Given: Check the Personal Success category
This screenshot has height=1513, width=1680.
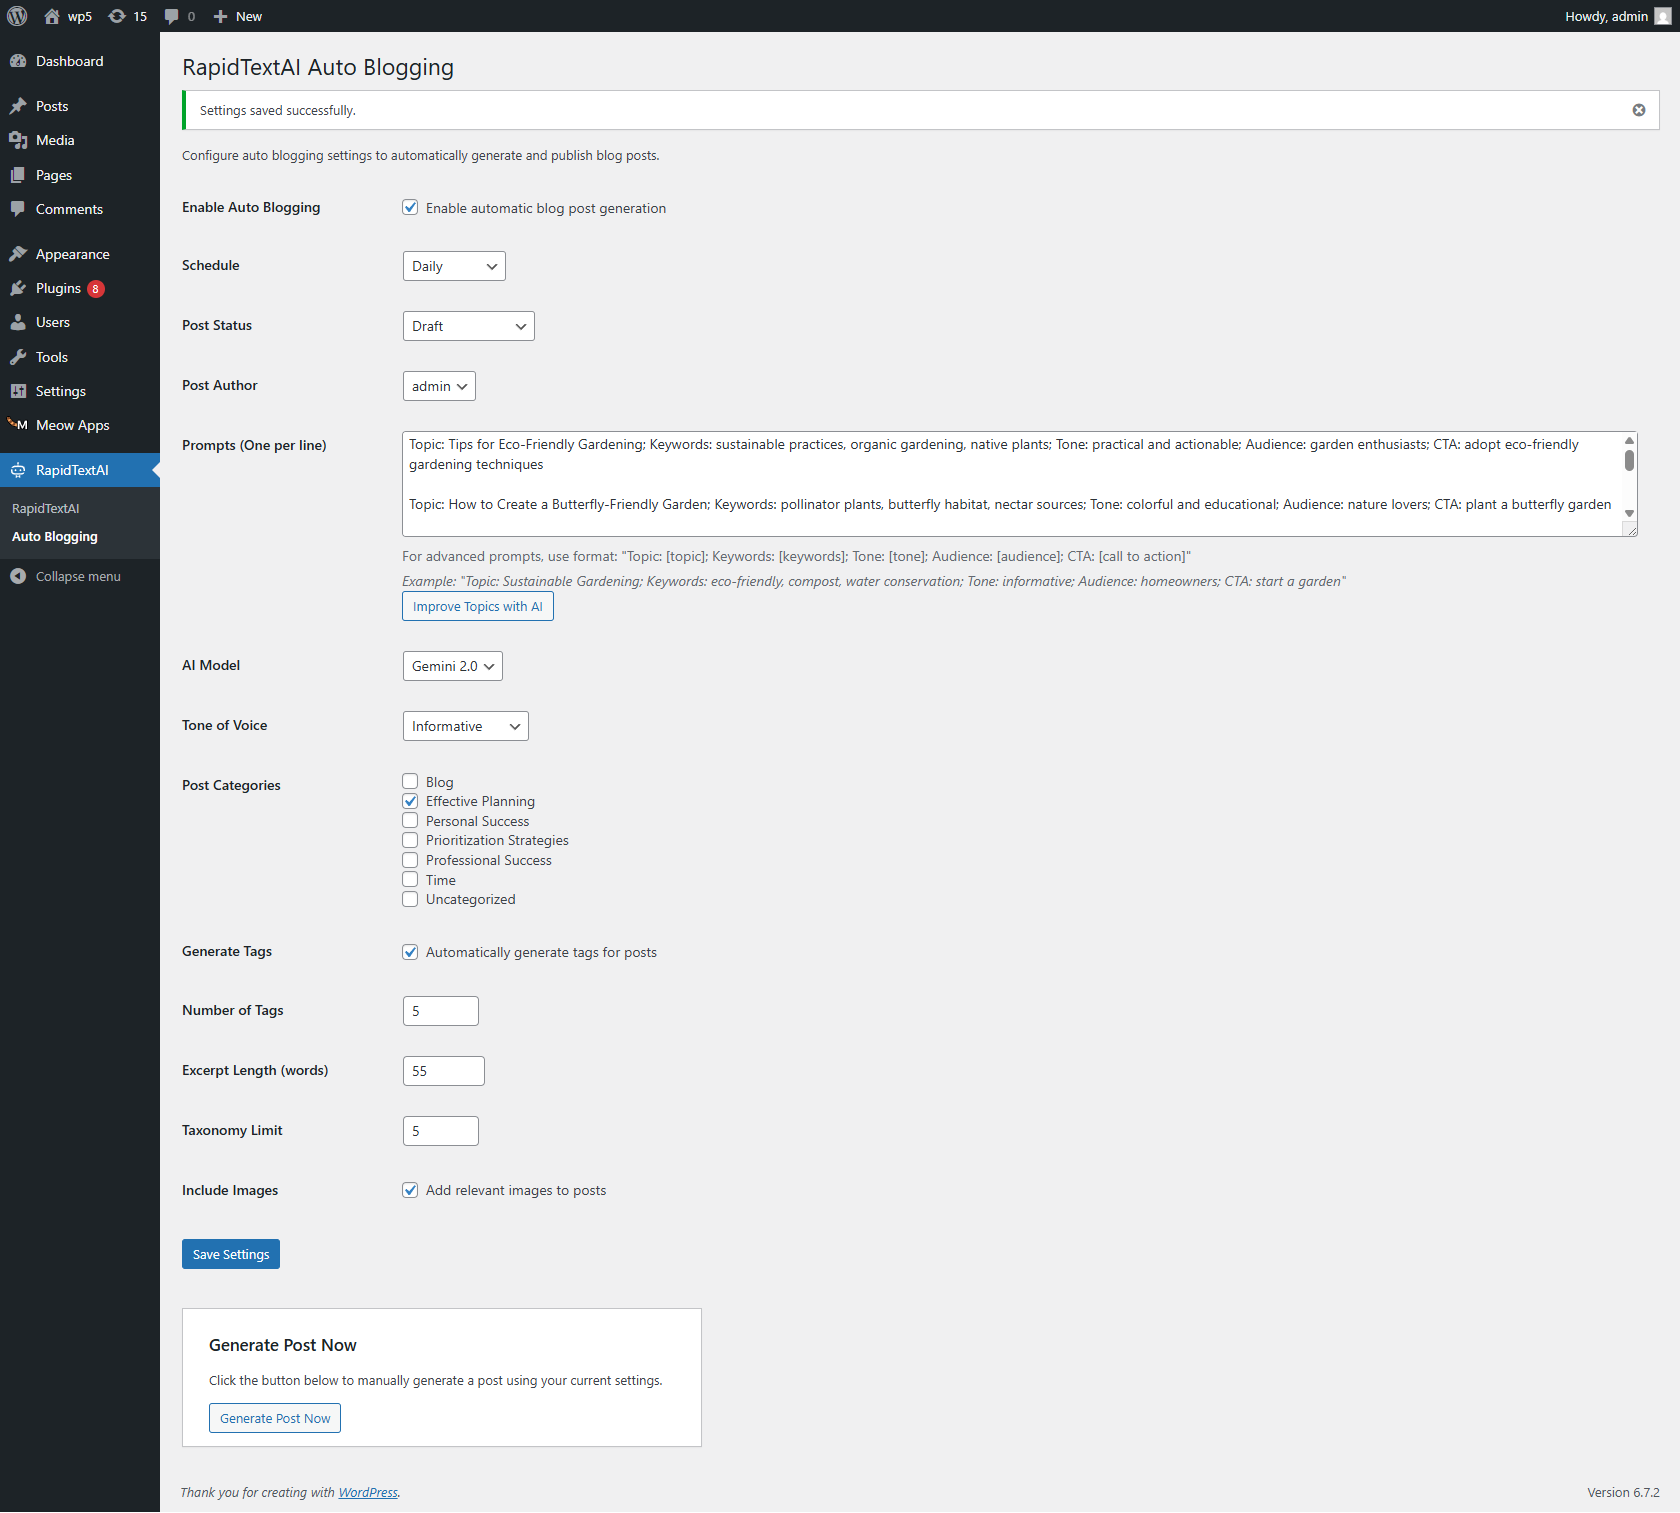Looking at the screenshot, I should [x=410, y=820].
